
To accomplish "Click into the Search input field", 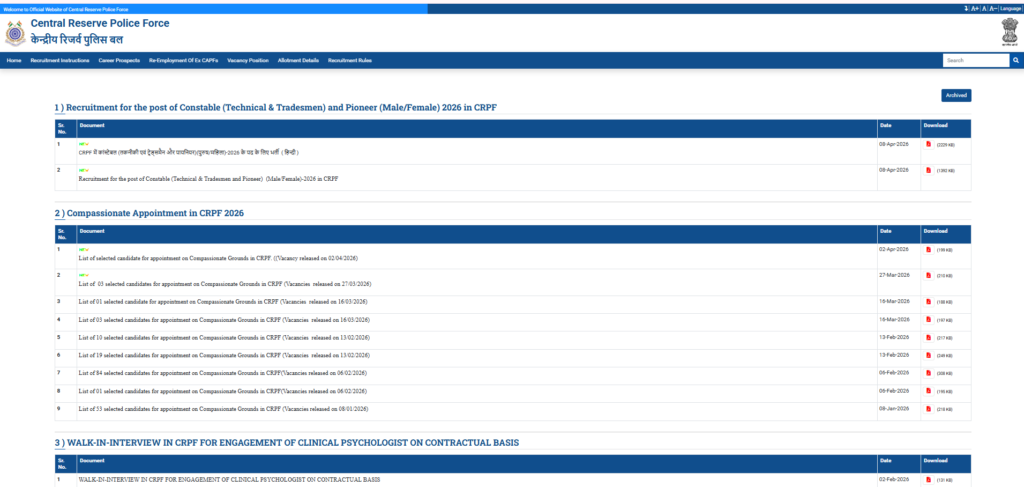I will (975, 60).
